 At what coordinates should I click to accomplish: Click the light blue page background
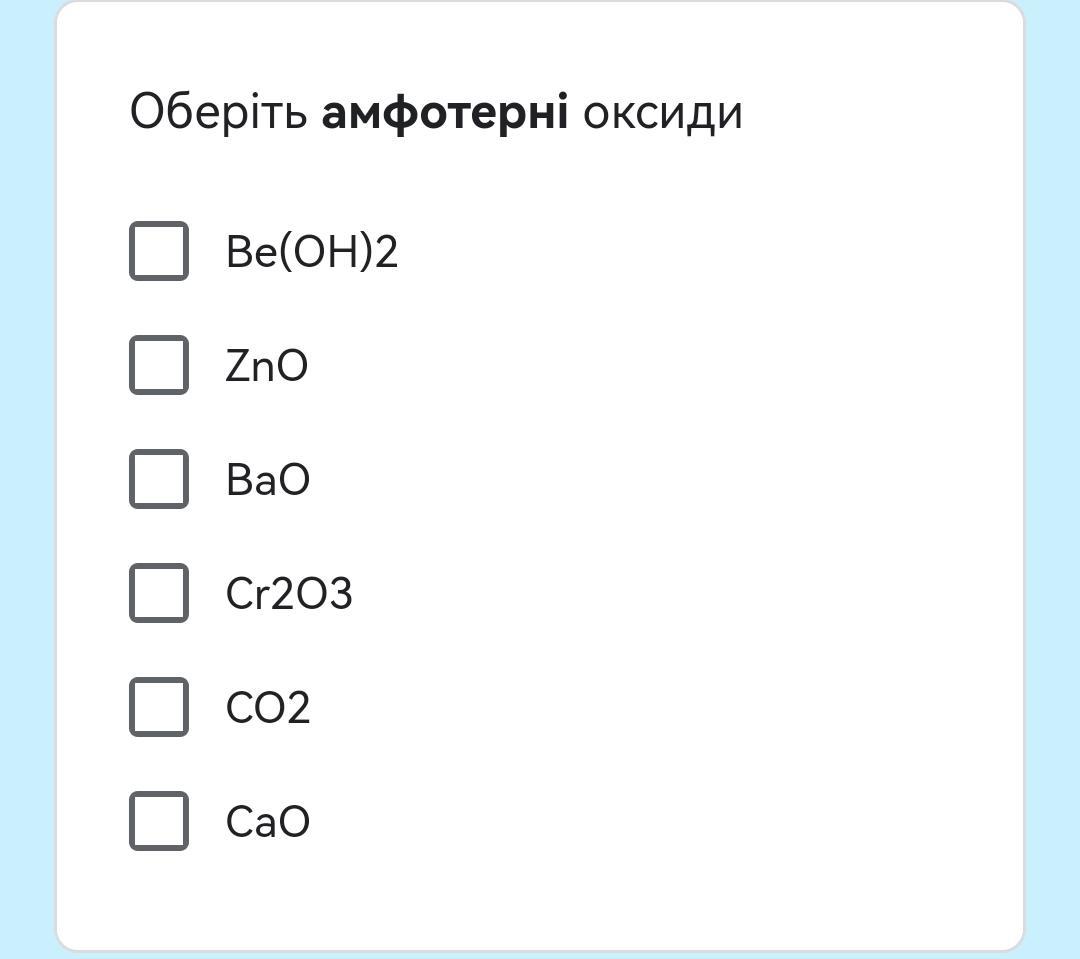click(x=1052, y=480)
